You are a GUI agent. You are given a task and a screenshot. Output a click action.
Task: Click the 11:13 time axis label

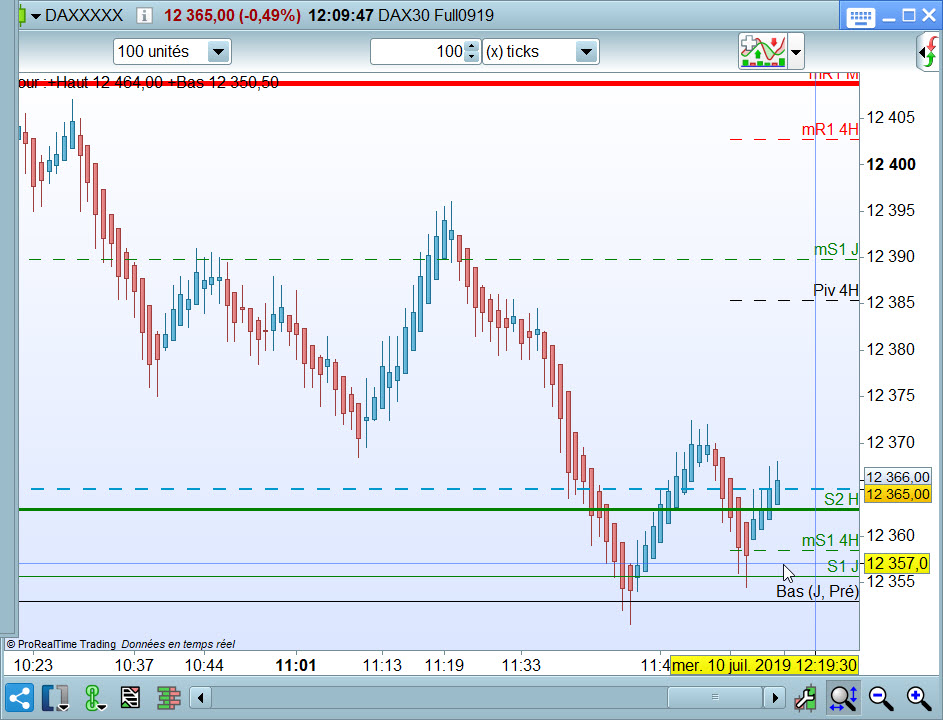[x=382, y=665]
